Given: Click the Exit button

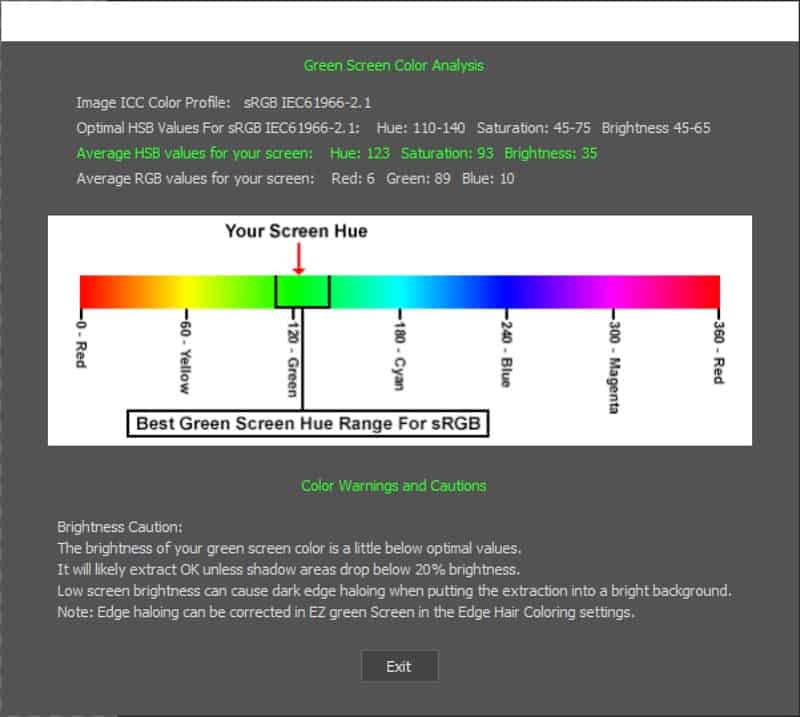Looking at the screenshot, I should (399, 666).
